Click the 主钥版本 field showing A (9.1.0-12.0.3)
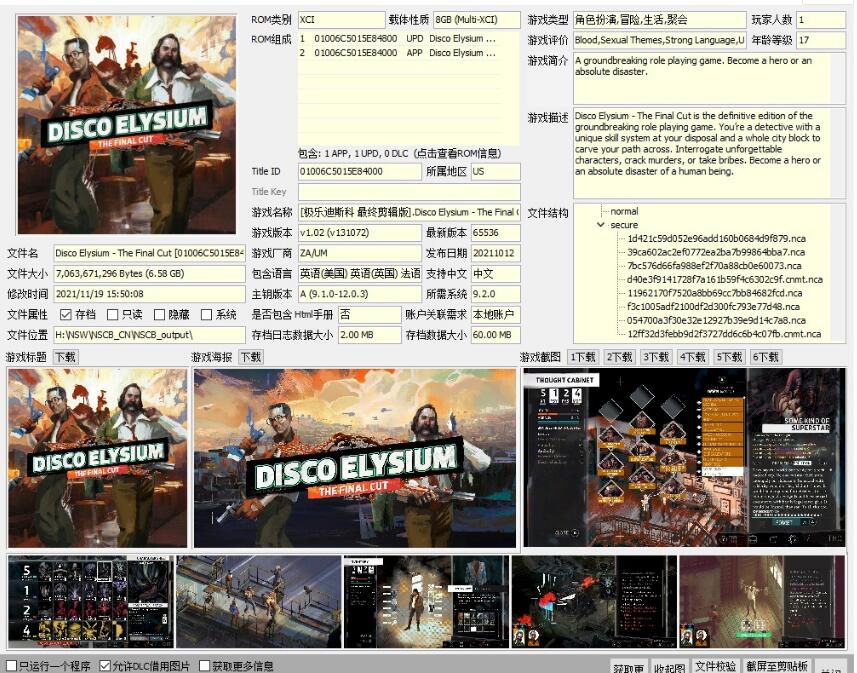This screenshot has height=673, width=857. (x=360, y=294)
